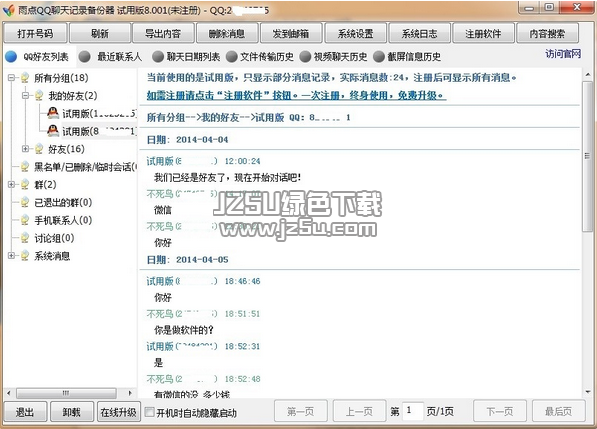Click the timestamp 18:52:31
This screenshot has width=597, height=429.
pos(243,346)
